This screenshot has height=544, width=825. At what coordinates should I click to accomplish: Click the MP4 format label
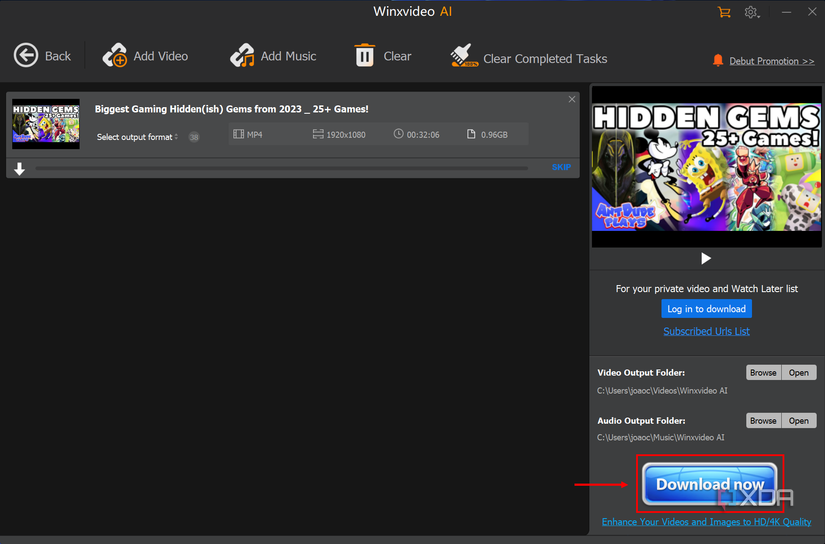255,135
